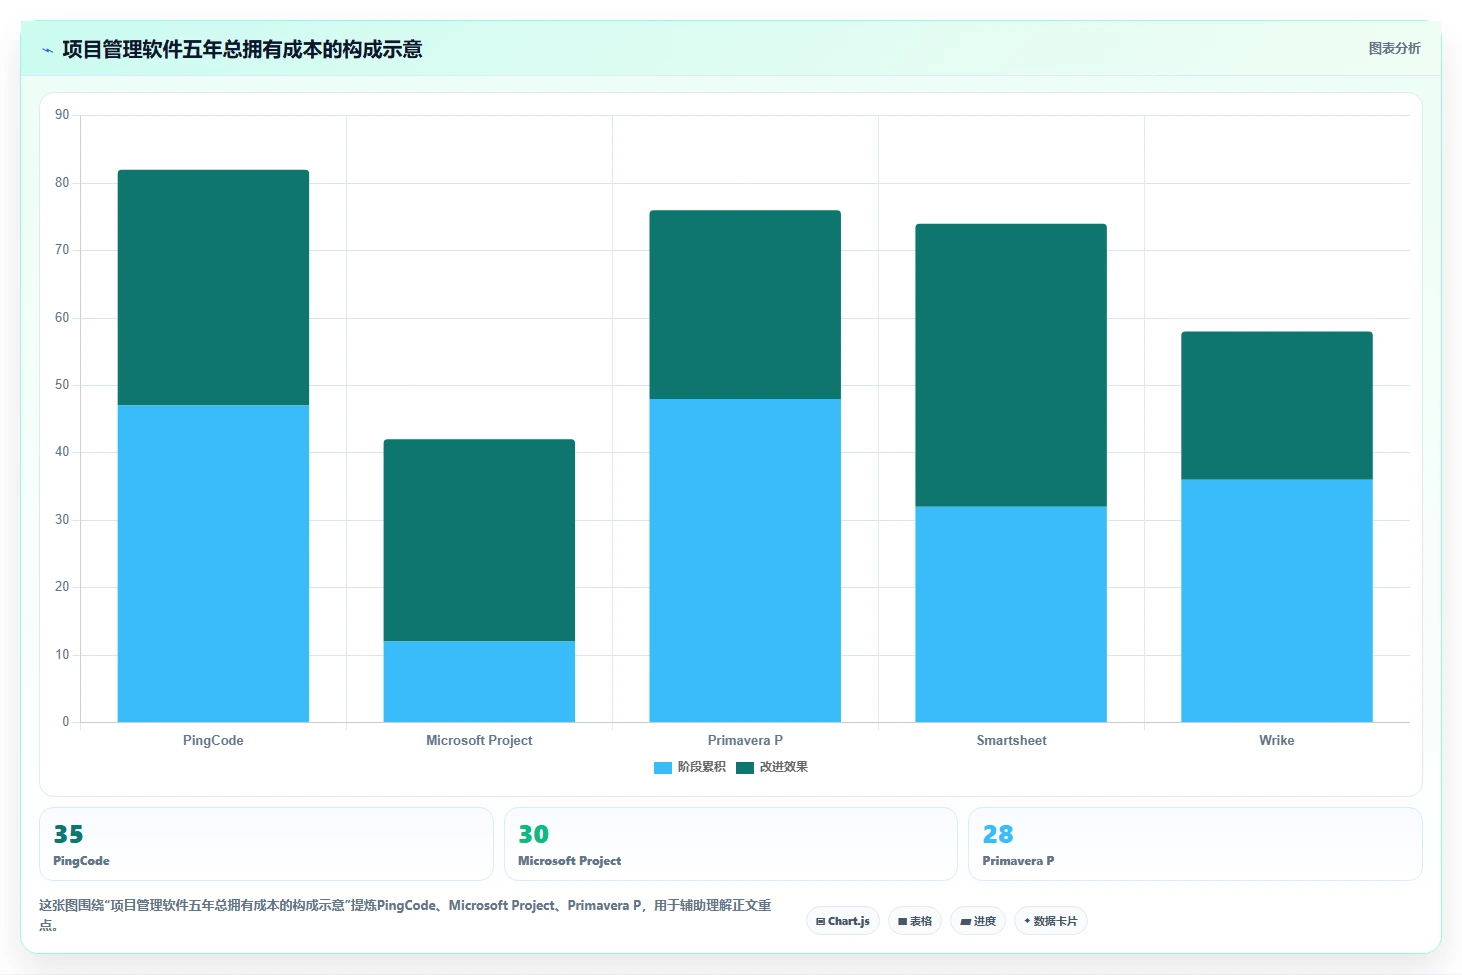Click the y-axis tick label 80
The image size is (1462, 975).
click(62, 182)
